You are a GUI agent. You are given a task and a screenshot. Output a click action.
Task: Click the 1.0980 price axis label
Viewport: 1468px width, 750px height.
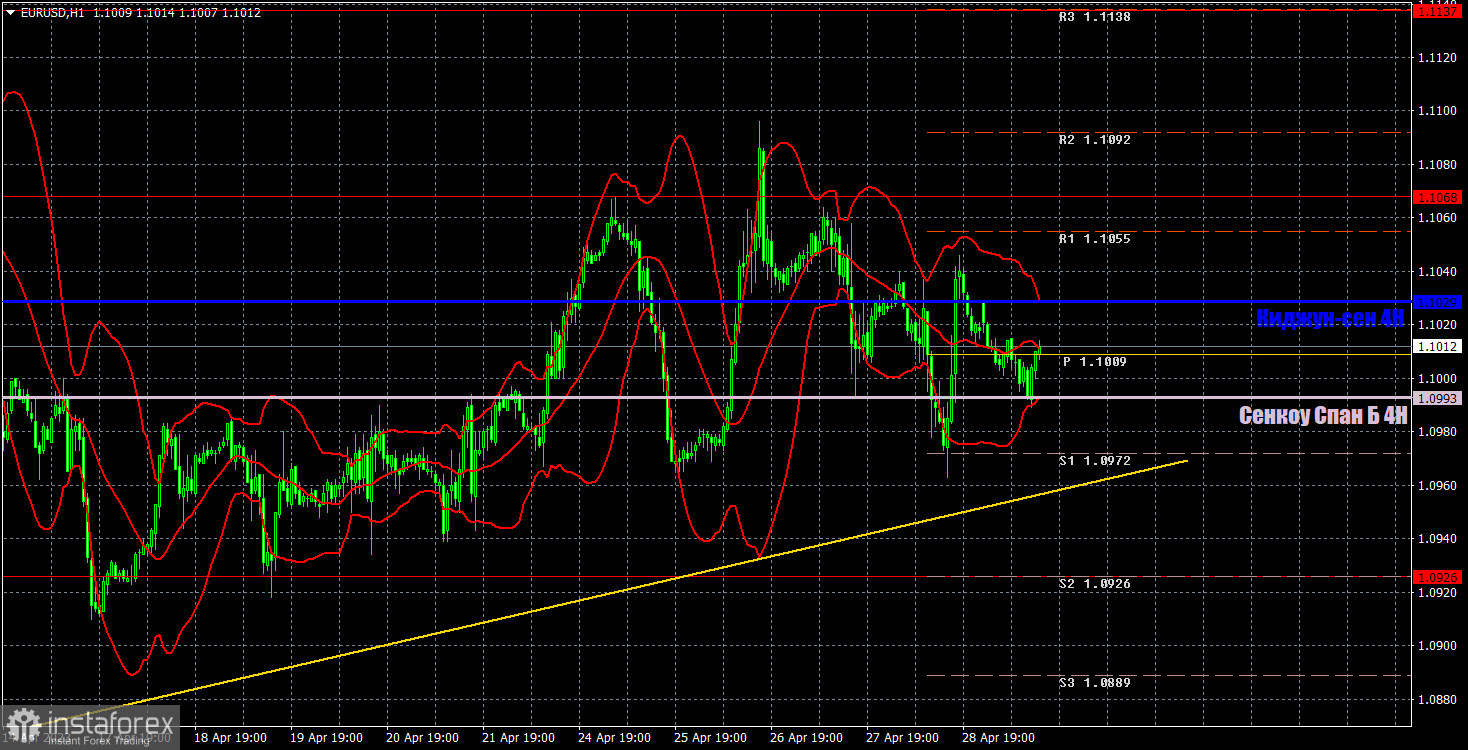(x=1436, y=432)
